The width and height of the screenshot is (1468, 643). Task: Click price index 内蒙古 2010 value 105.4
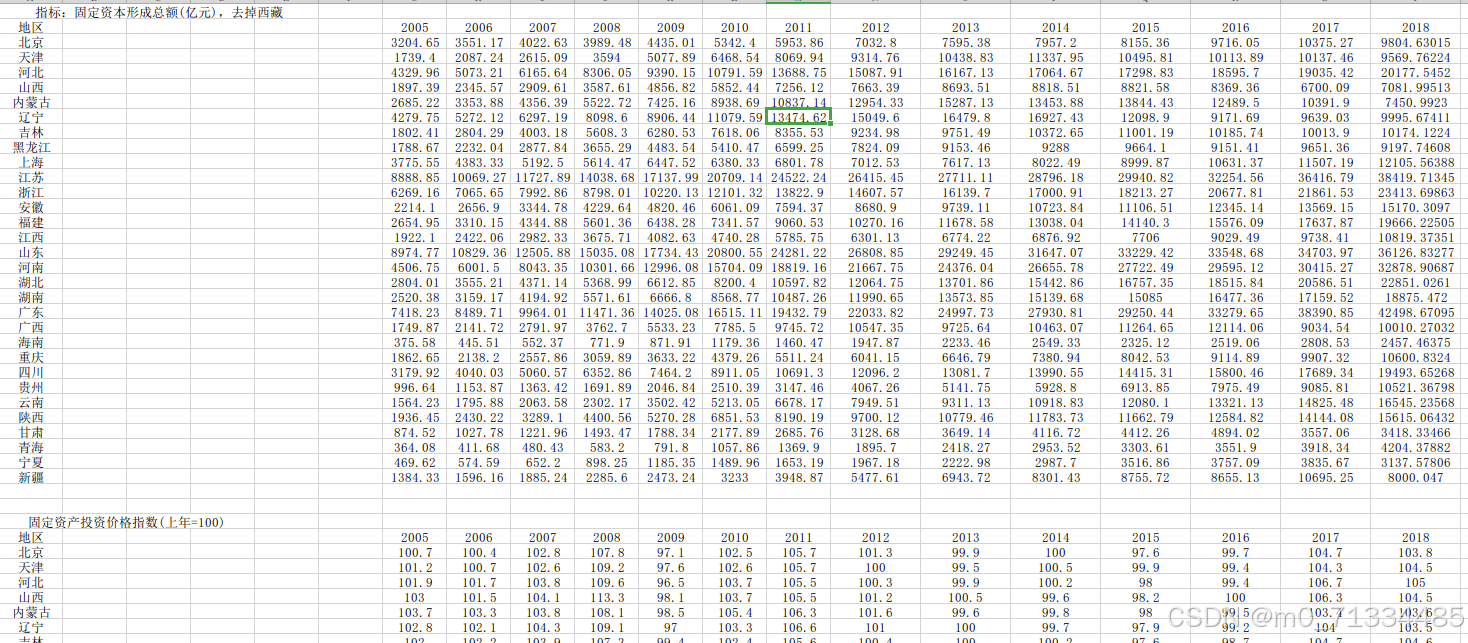pyautogui.click(x=735, y=612)
